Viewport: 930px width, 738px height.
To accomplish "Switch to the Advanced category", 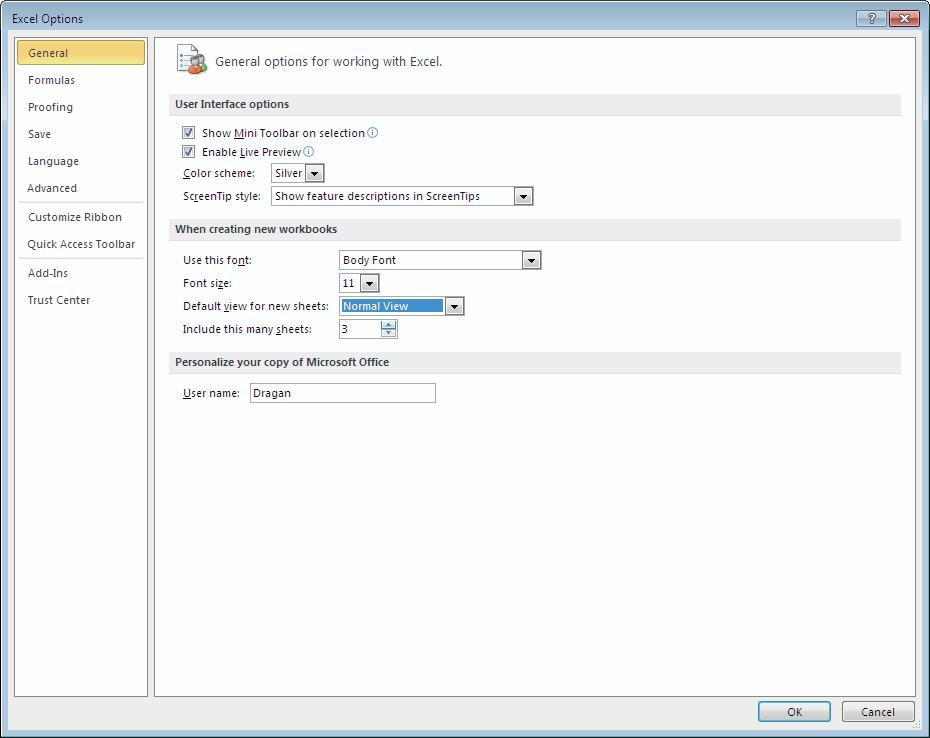I will (x=81, y=188).
